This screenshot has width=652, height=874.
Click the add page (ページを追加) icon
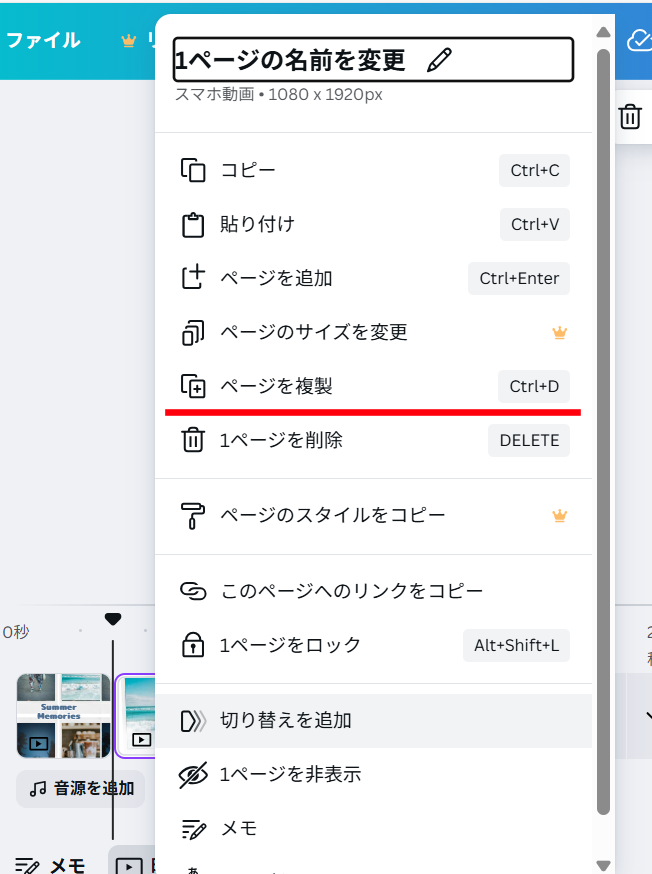click(x=193, y=278)
